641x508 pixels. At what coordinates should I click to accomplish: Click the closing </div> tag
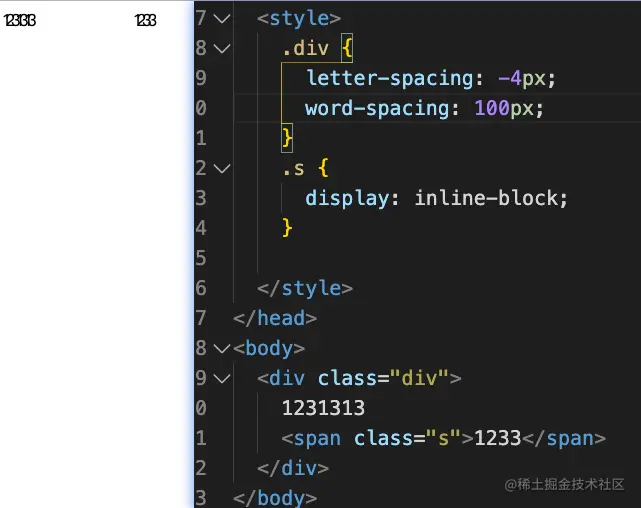[293, 468]
